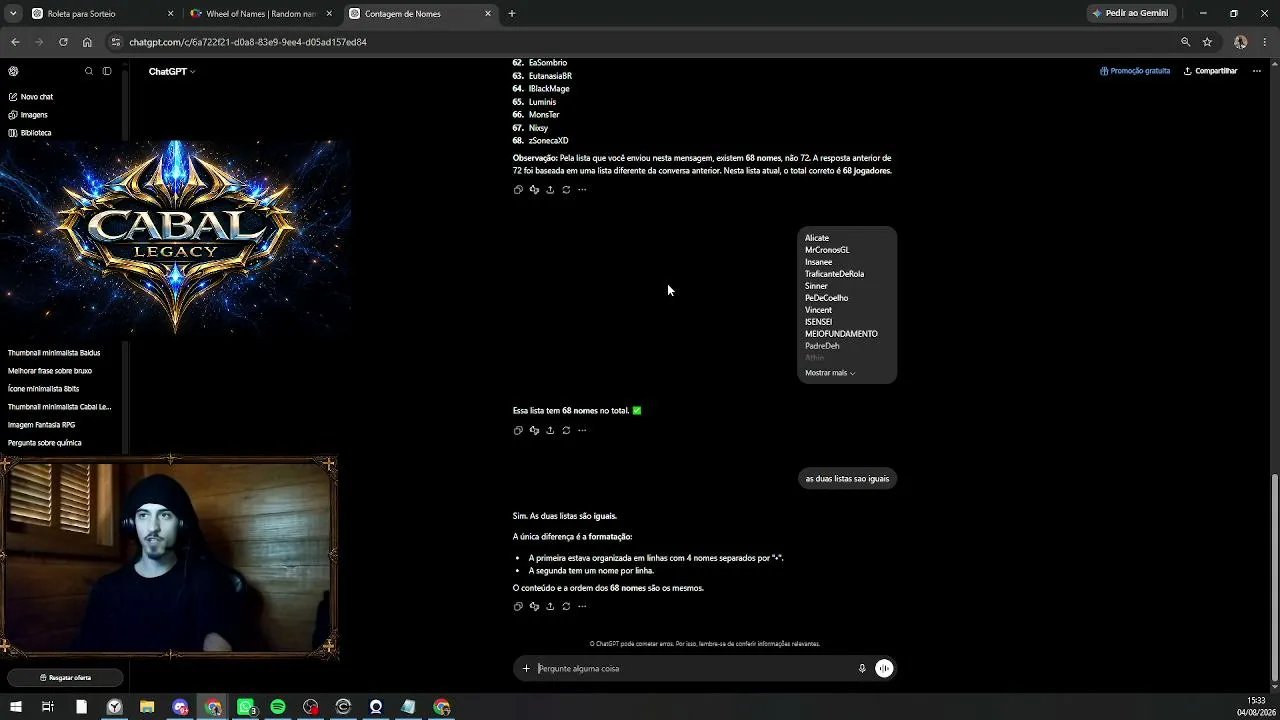The width and height of the screenshot is (1280, 720).
Task: Open chat 'Melhorar frase sobre bruxo'
Action: (50, 371)
